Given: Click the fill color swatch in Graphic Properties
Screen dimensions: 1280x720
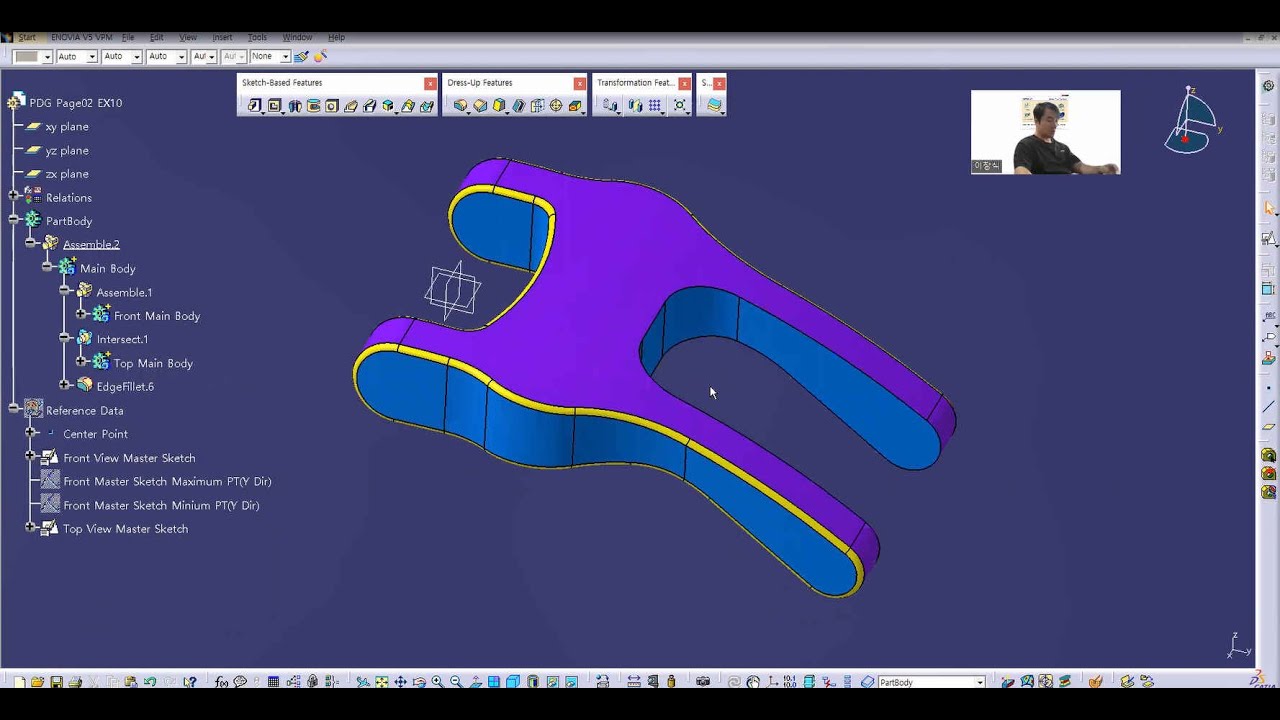Looking at the screenshot, I should (x=27, y=57).
